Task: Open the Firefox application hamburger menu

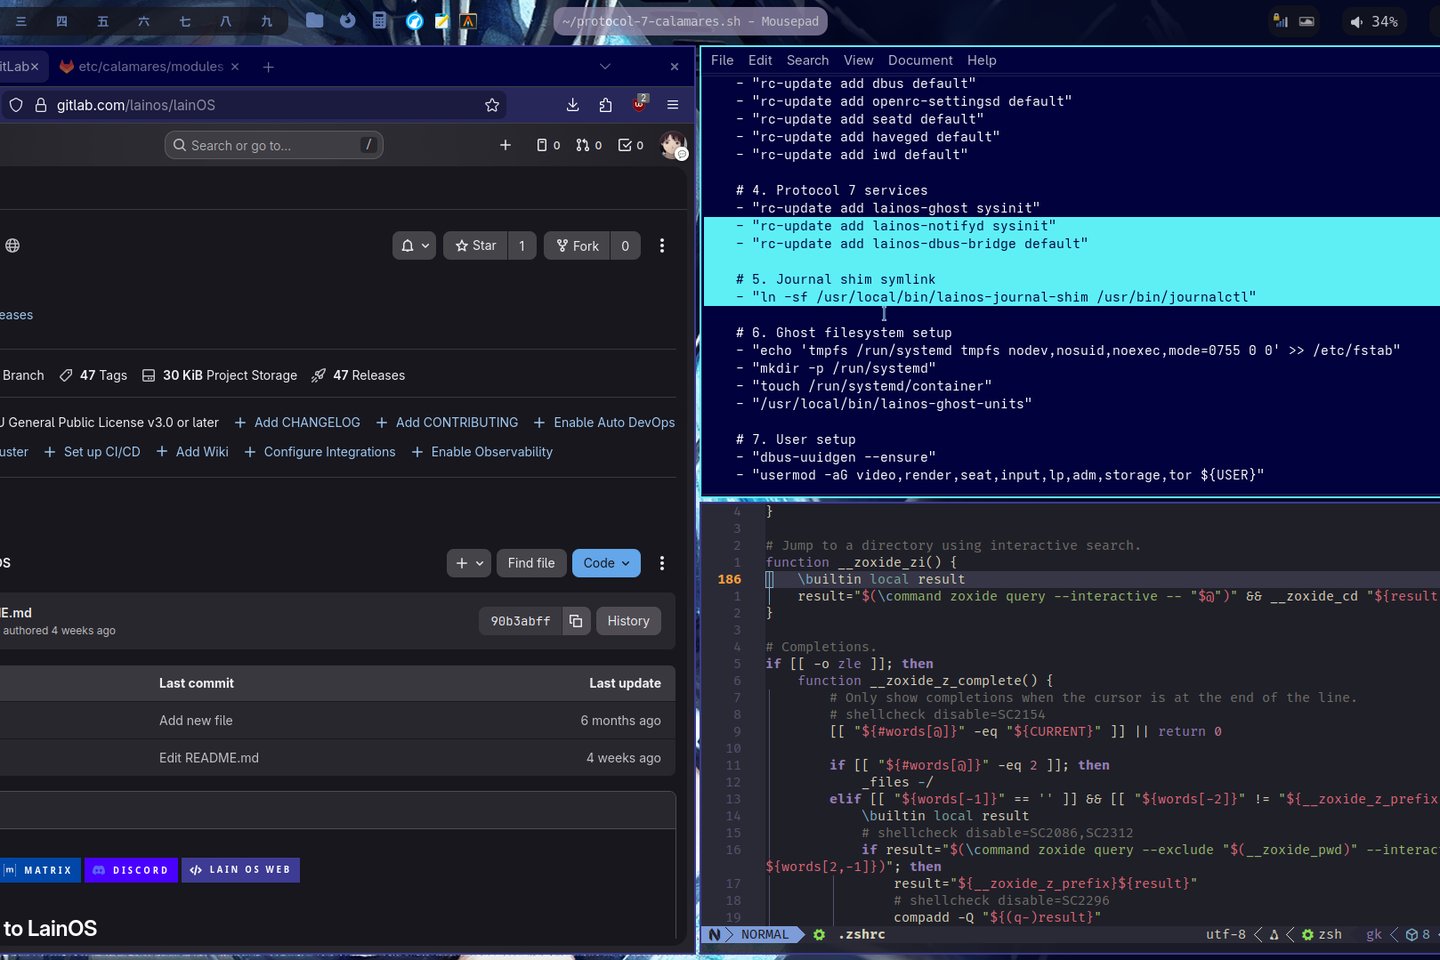Action: (673, 105)
